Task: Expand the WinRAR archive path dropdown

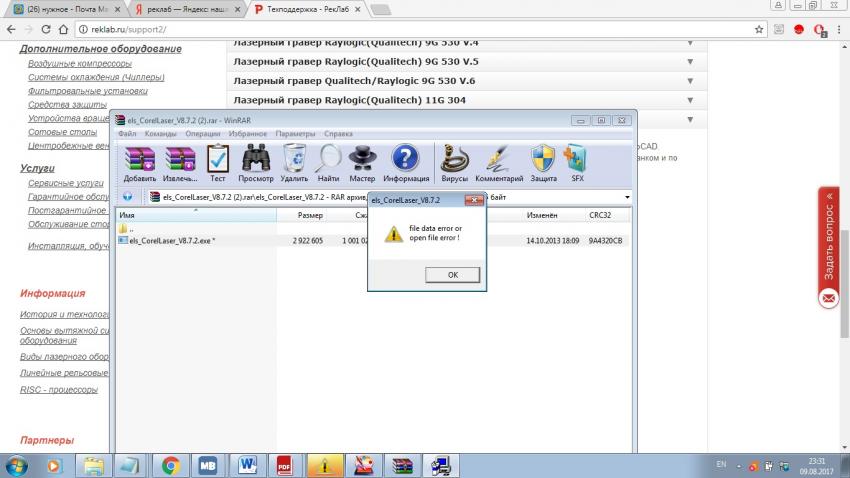Action: click(x=627, y=197)
